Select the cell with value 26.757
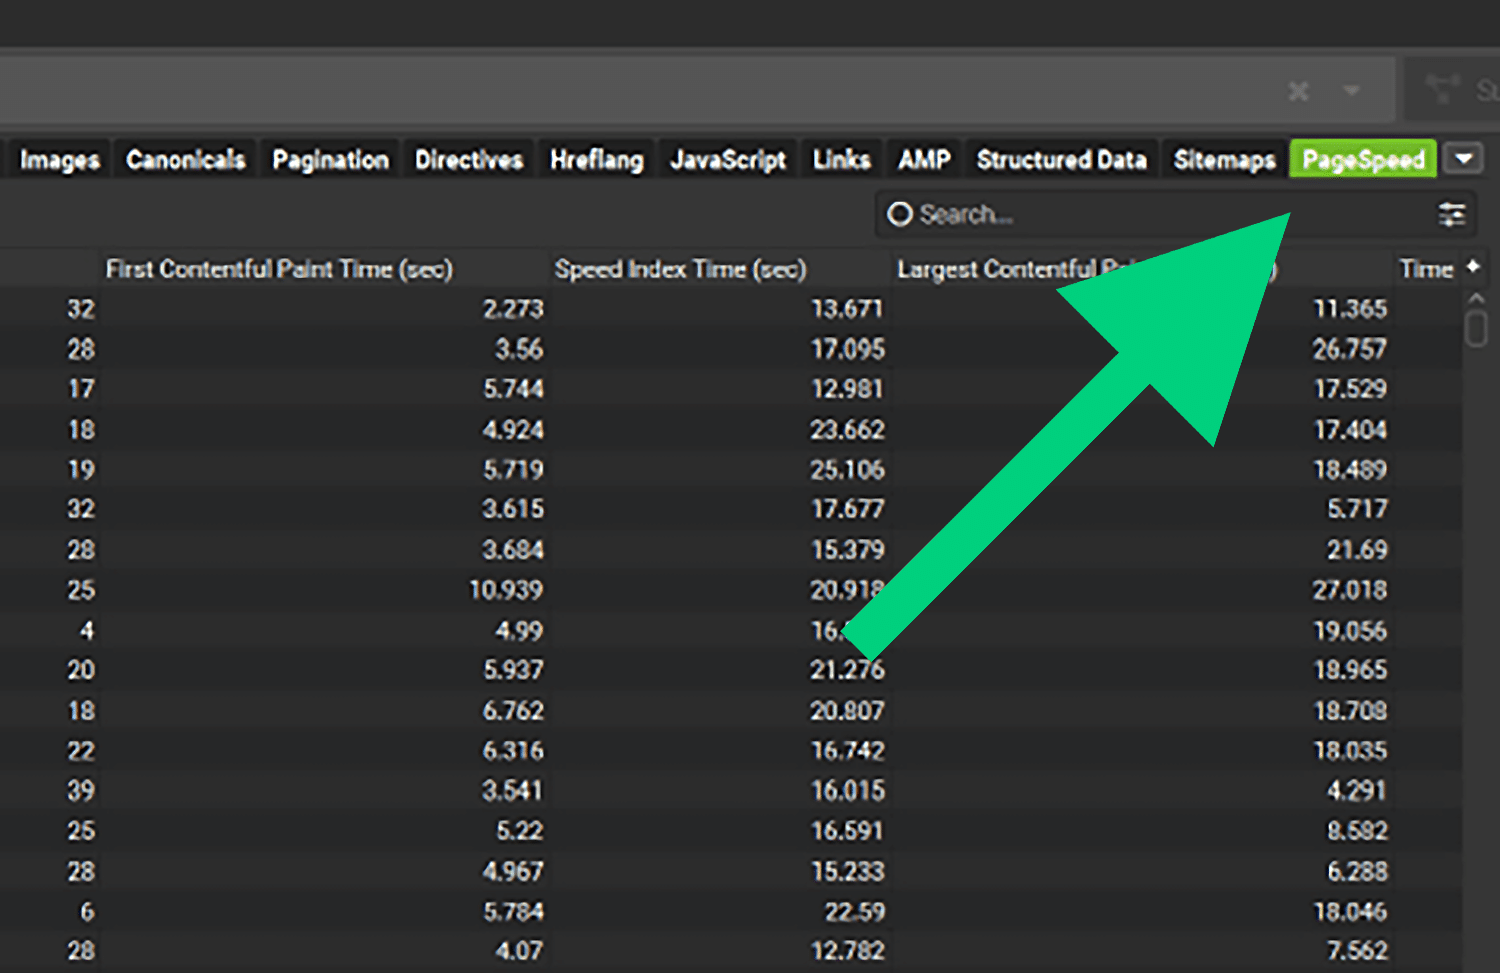Image resolution: width=1500 pixels, height=973 pixels. (x=1350, y=349)
